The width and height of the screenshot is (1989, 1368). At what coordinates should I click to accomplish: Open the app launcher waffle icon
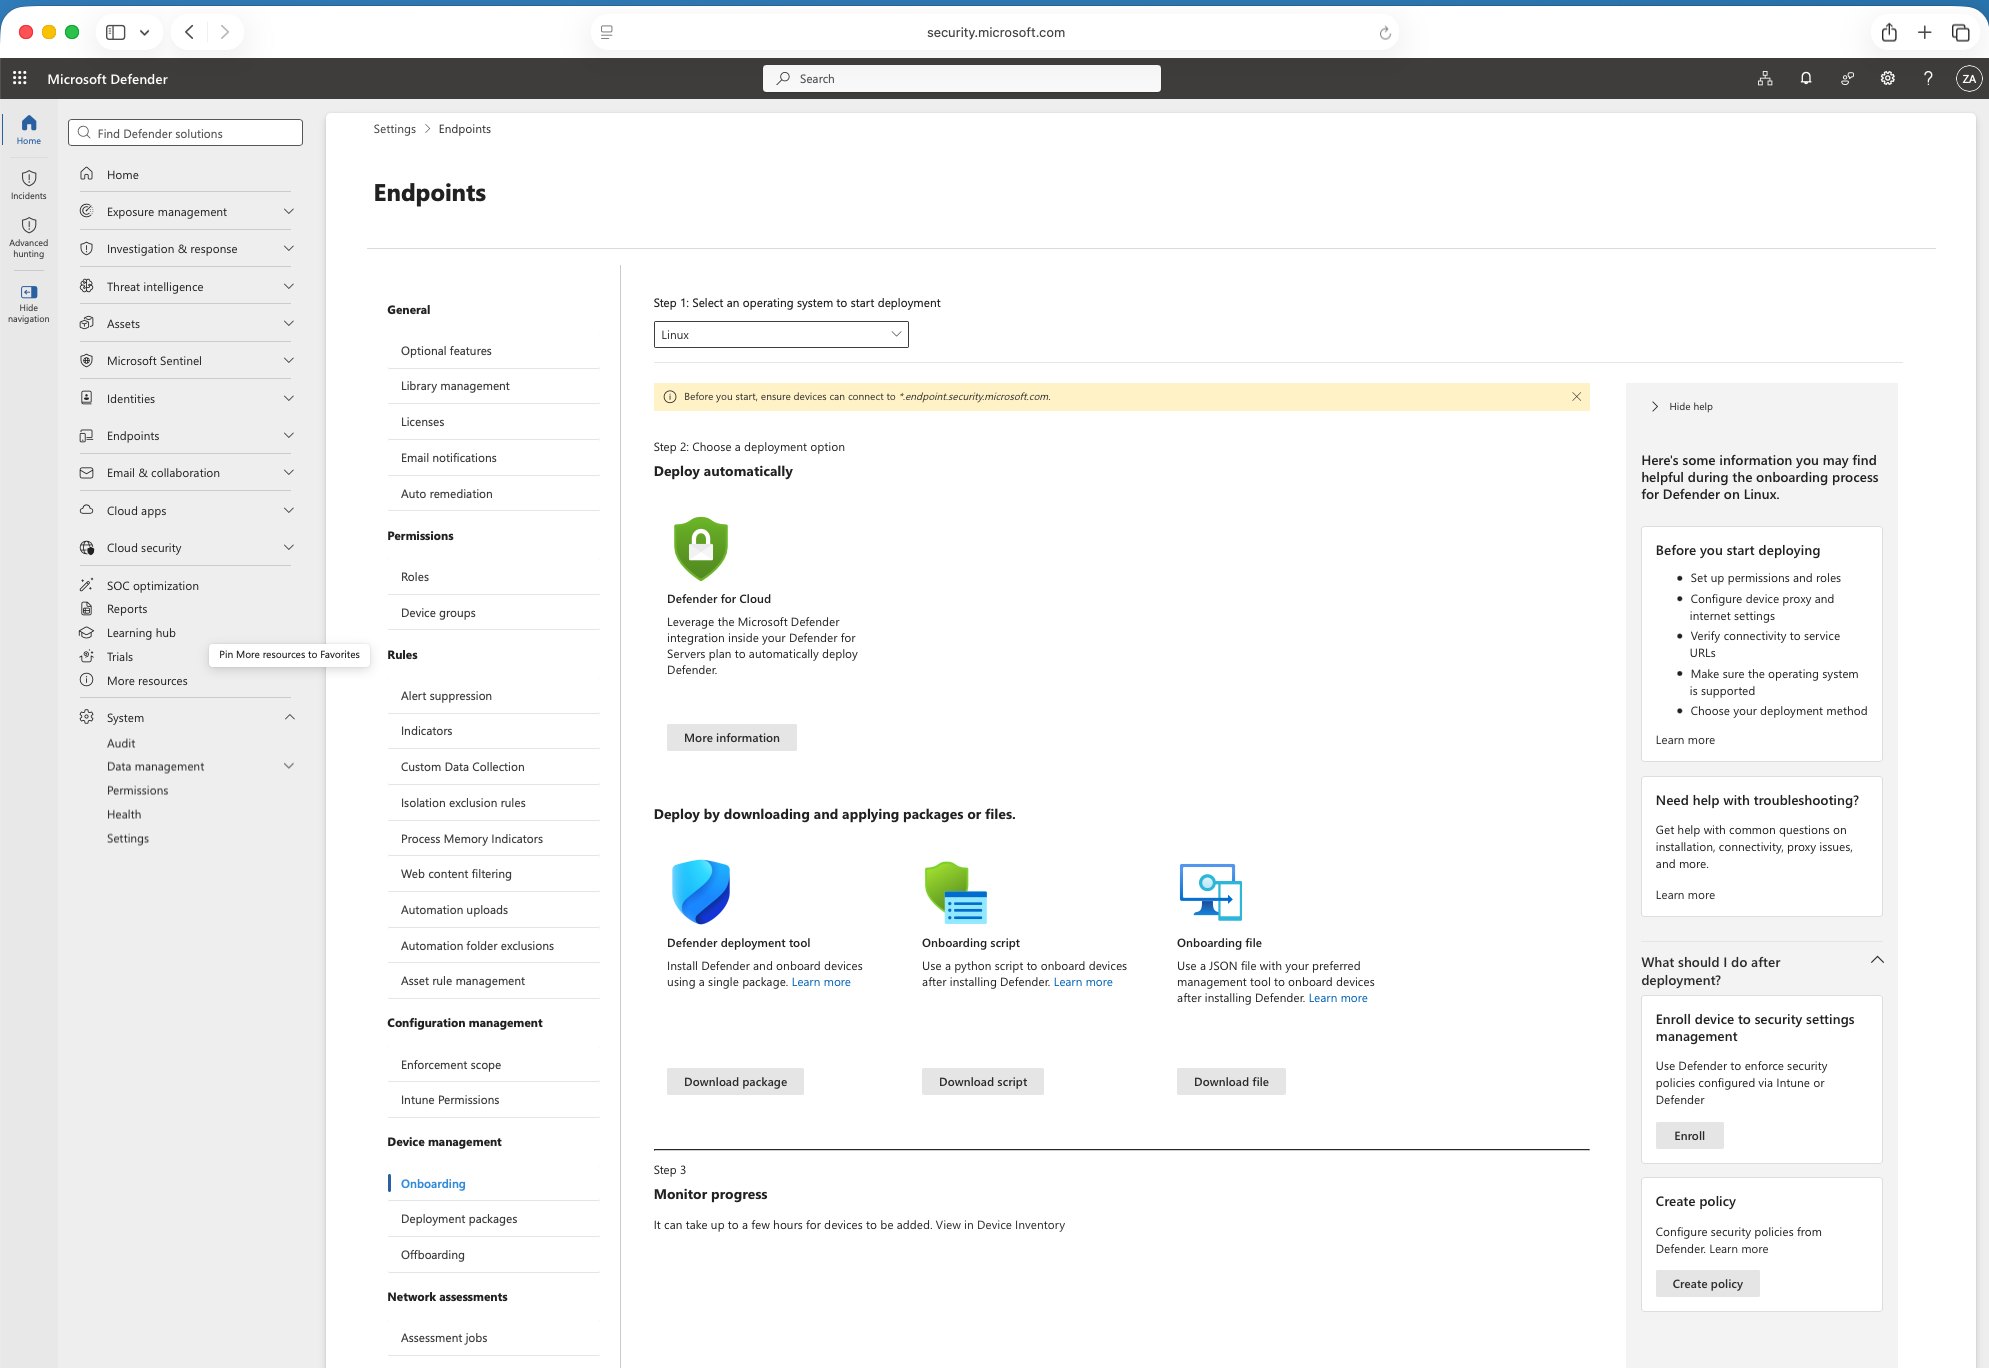[19, 78]
